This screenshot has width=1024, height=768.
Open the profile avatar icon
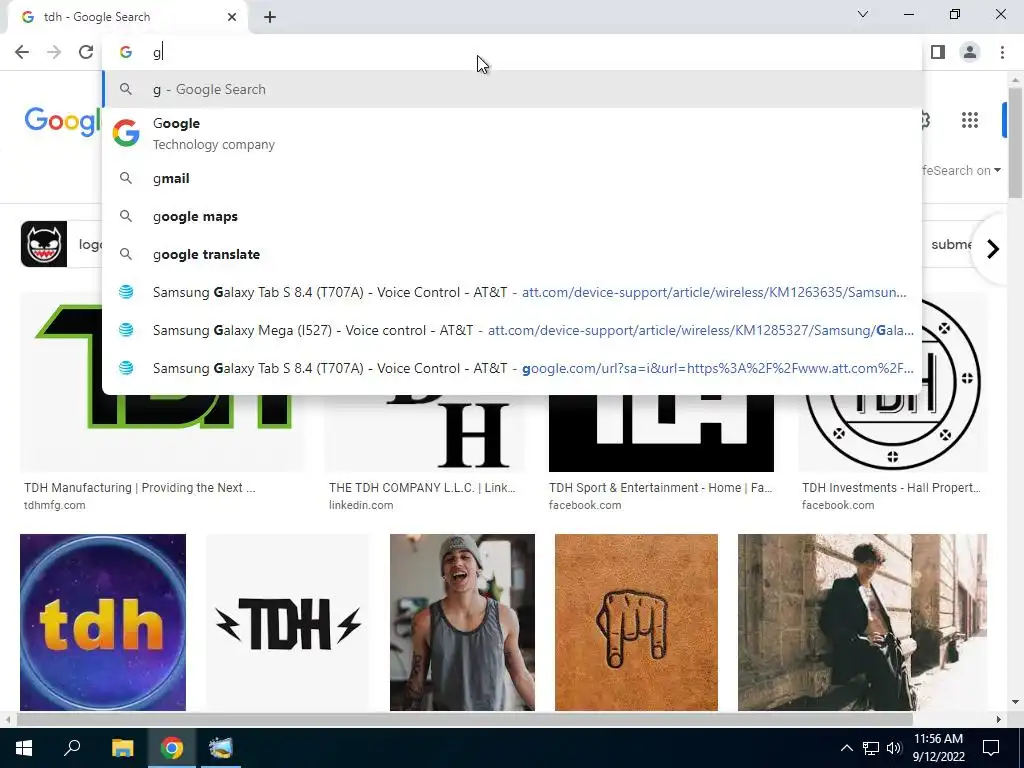[970, 52]
